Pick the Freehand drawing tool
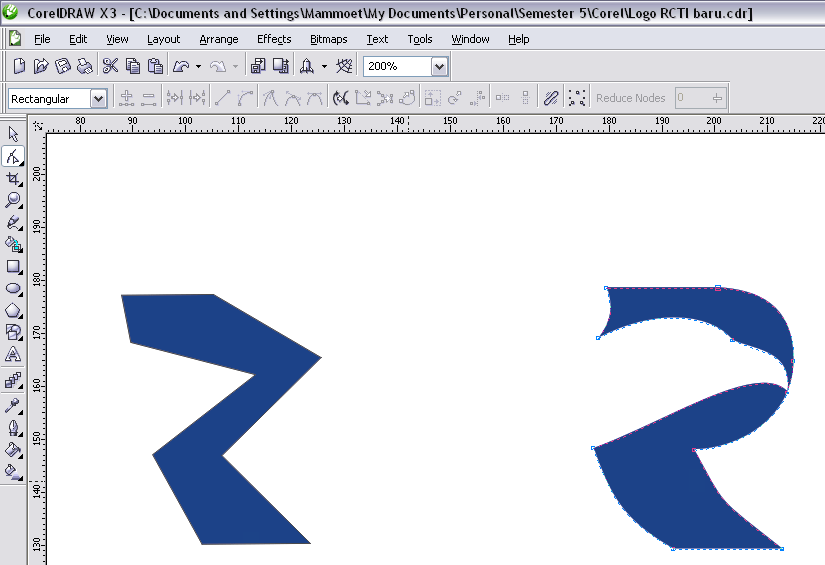Screen dimensions: 825x565 coord(13,222)
